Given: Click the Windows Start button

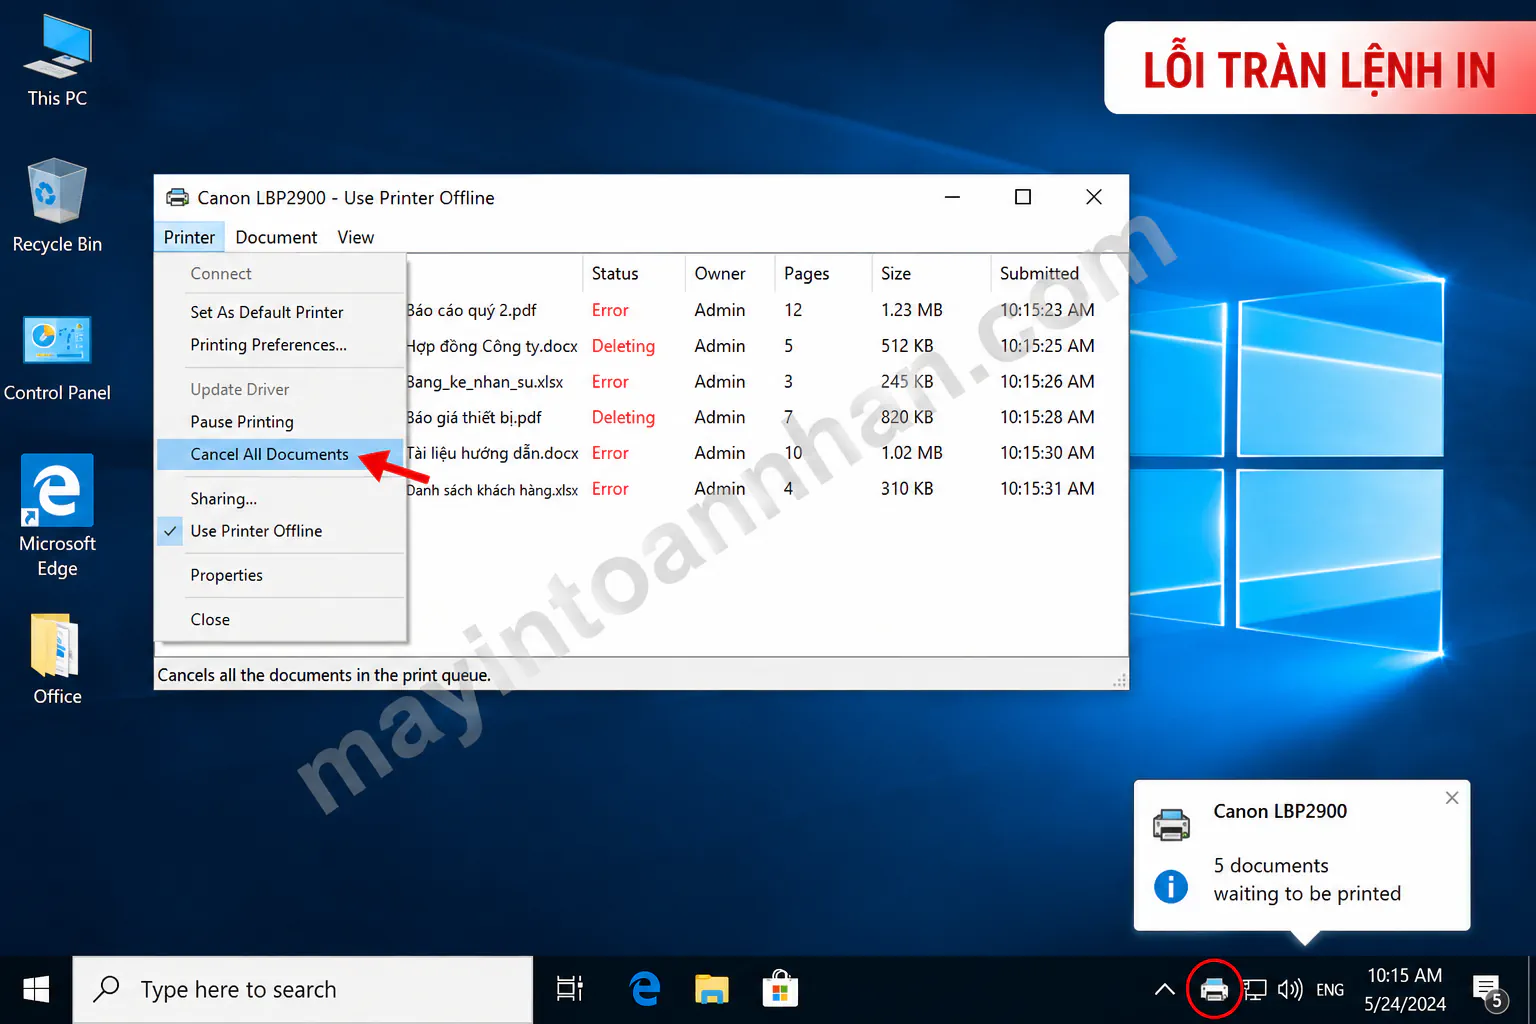Looking at the screenshot, I should (x=36, y=990).
